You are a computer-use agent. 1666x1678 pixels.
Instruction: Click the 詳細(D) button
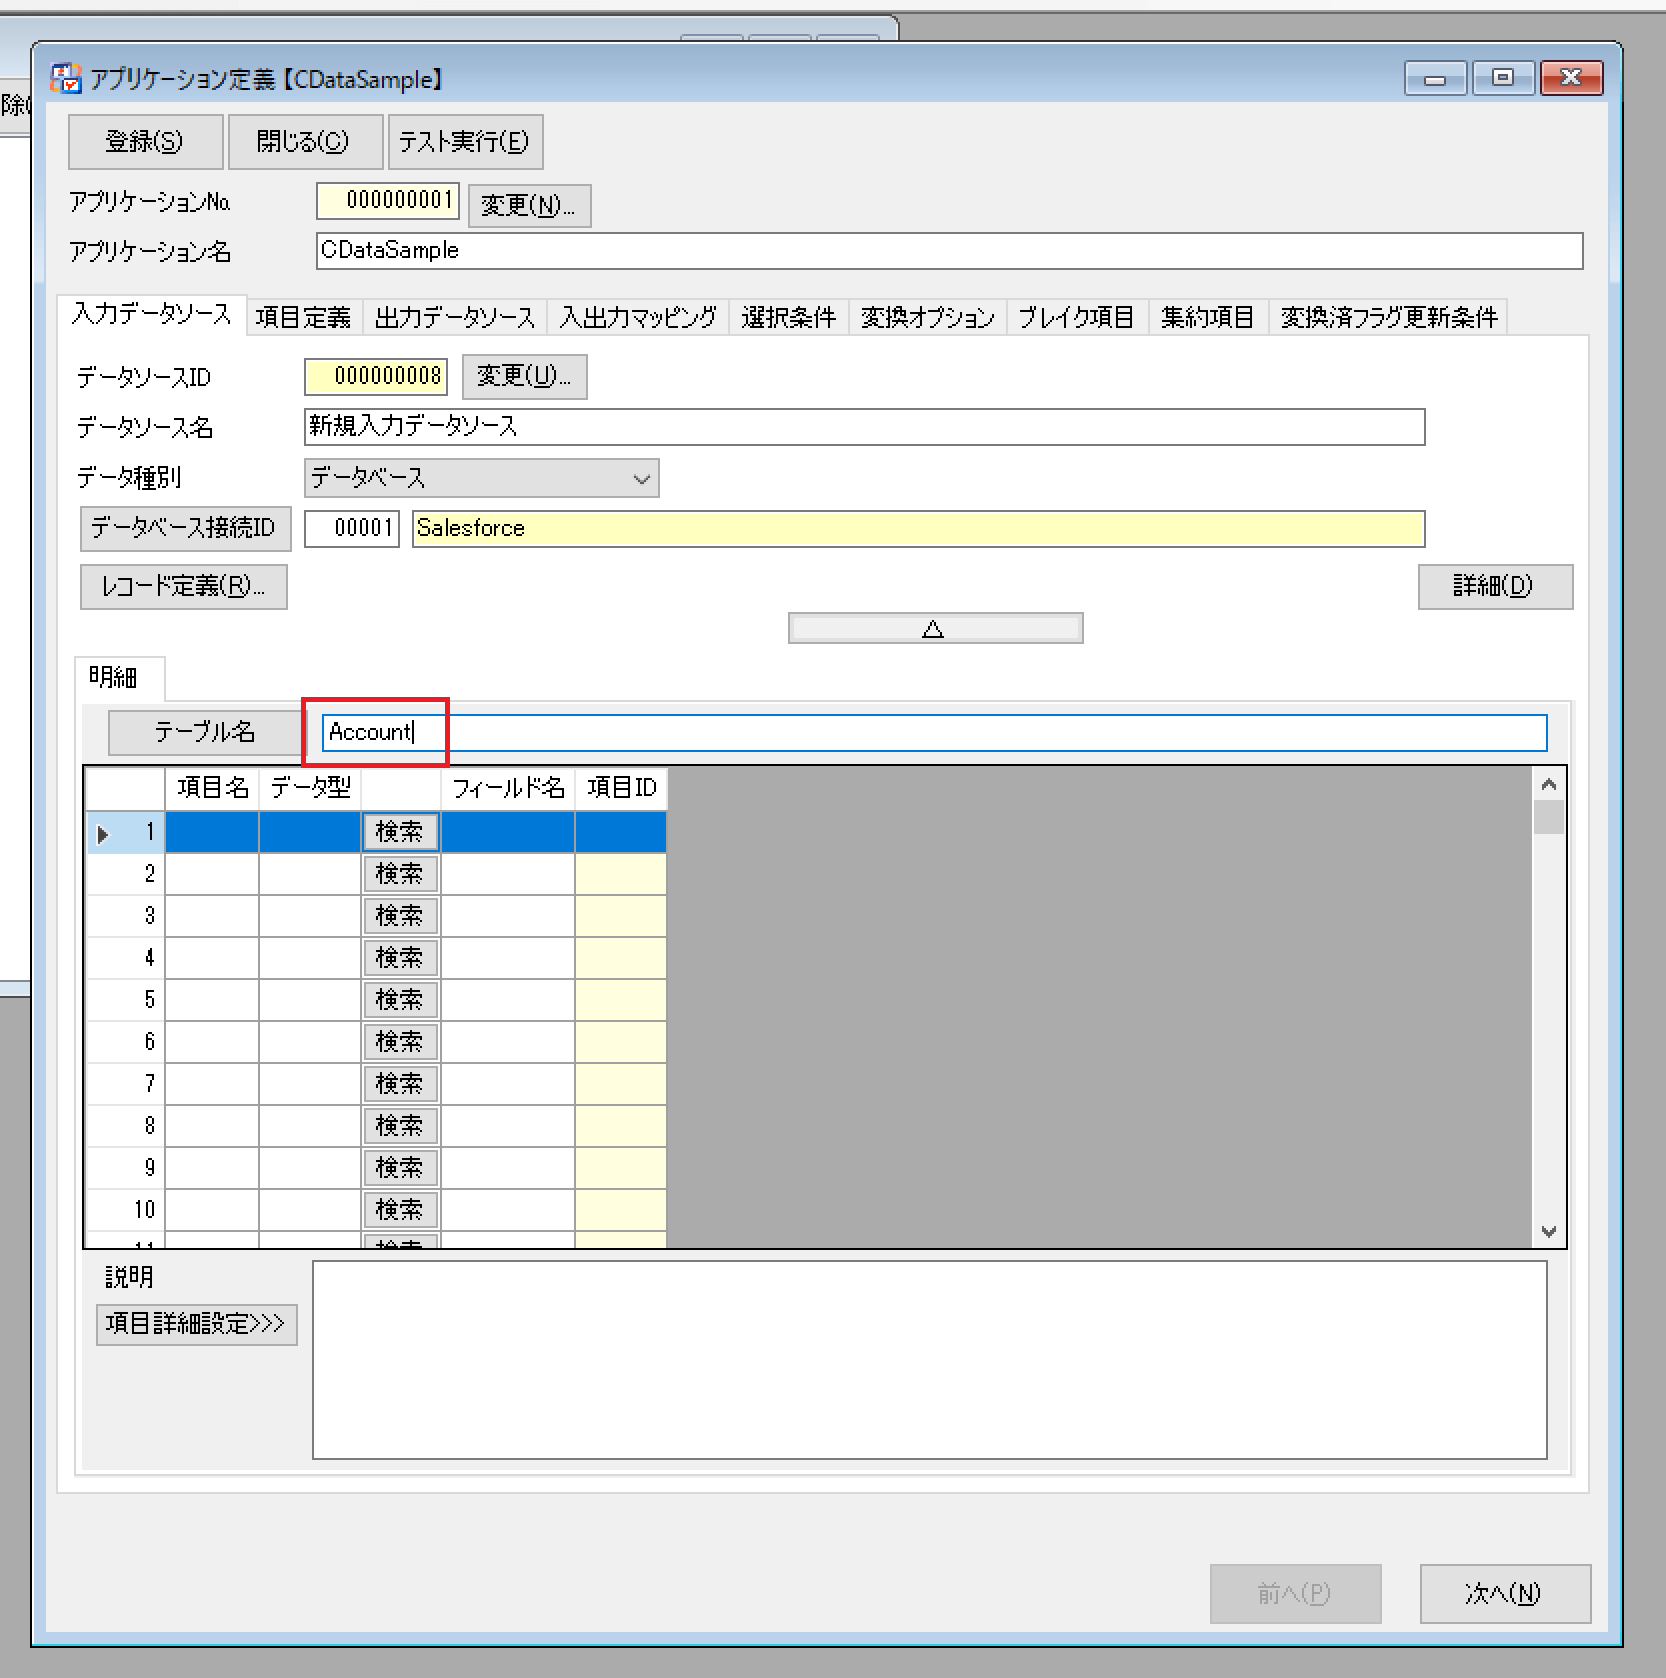pos(1494,586)
